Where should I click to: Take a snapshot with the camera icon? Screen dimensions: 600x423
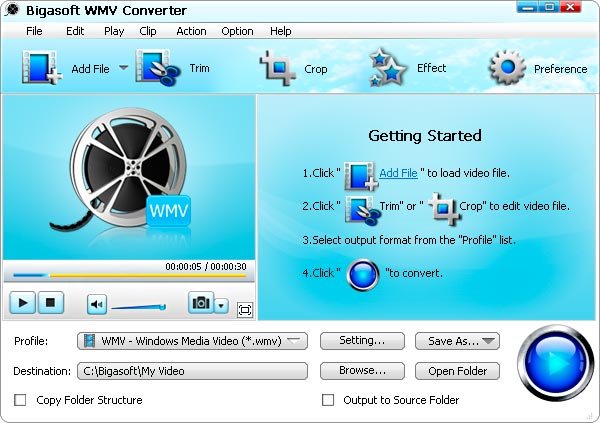(x=201, y=304)
